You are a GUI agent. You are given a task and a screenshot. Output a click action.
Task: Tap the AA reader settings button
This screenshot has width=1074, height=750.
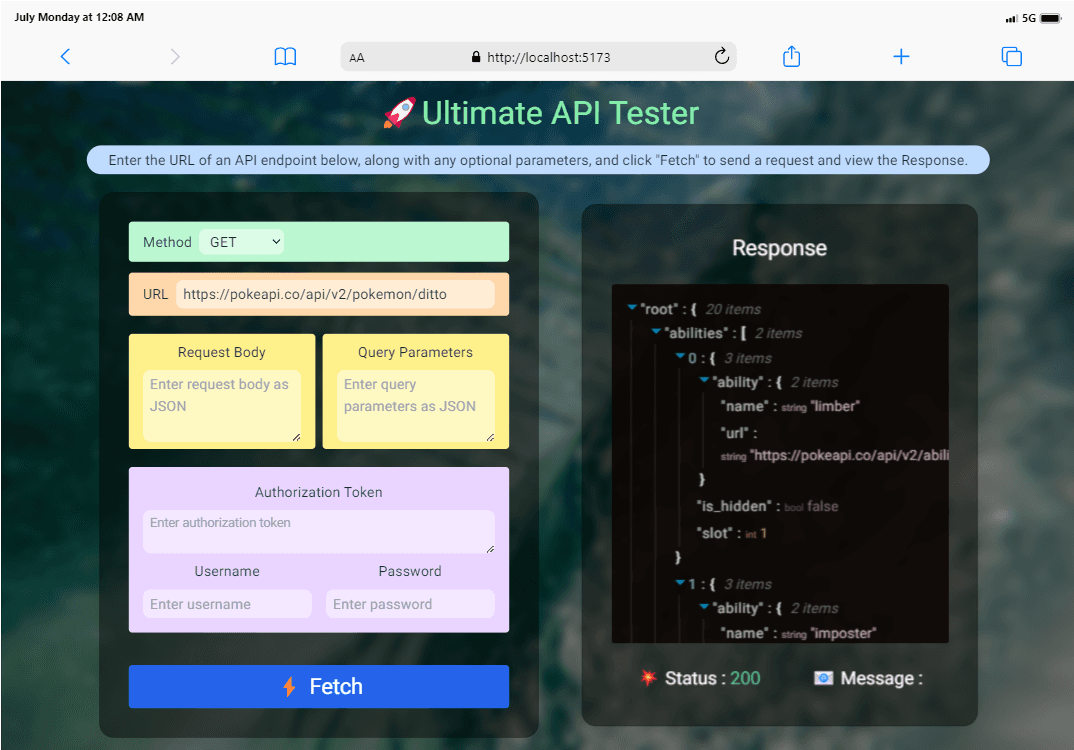[x=357, y=58]
